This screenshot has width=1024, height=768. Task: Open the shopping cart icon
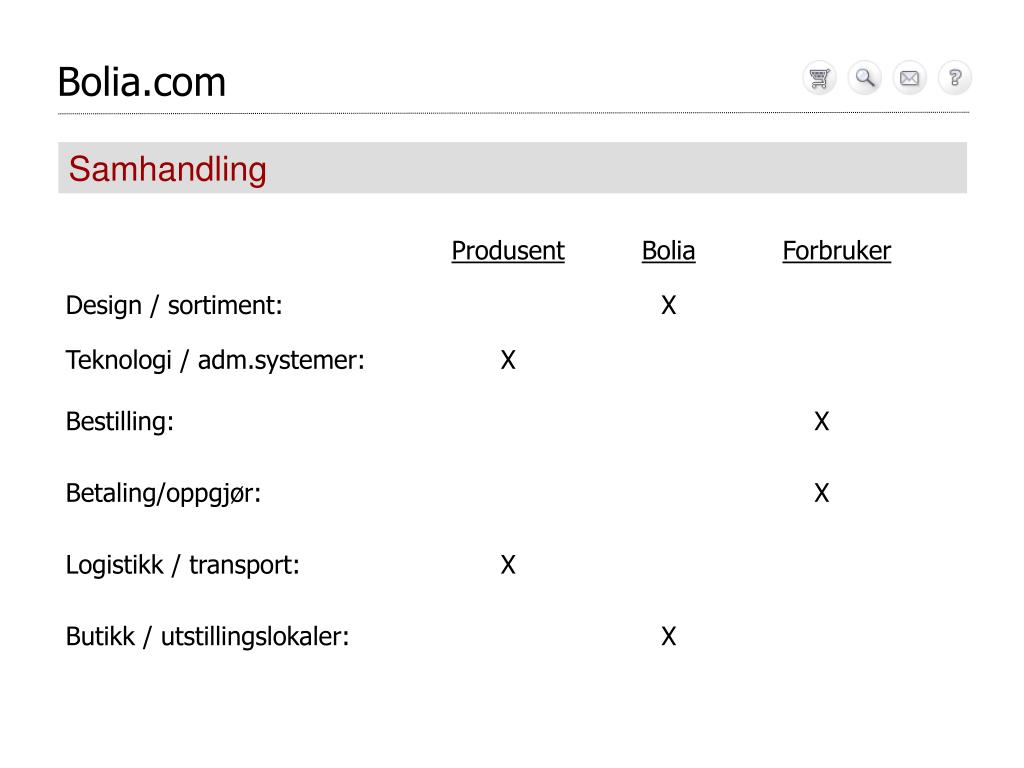819,78
